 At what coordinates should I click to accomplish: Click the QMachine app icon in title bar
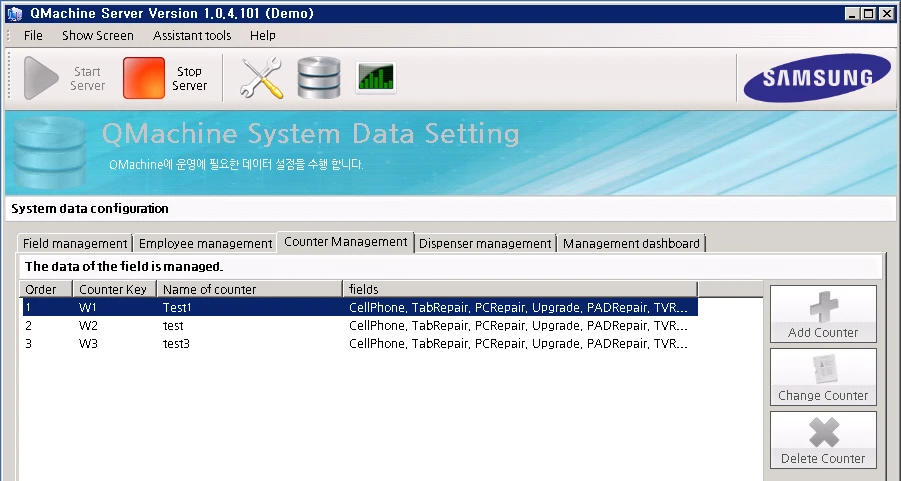click(14, 13)
